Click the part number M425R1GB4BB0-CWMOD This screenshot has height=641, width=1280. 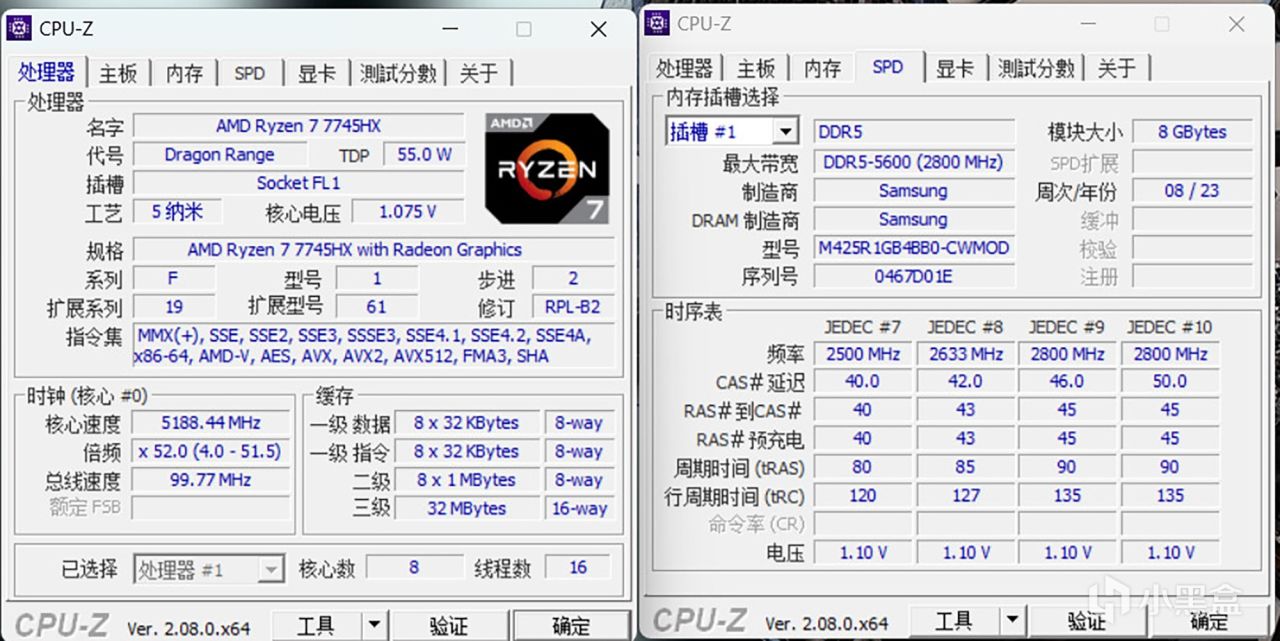[x=913, y=247]
